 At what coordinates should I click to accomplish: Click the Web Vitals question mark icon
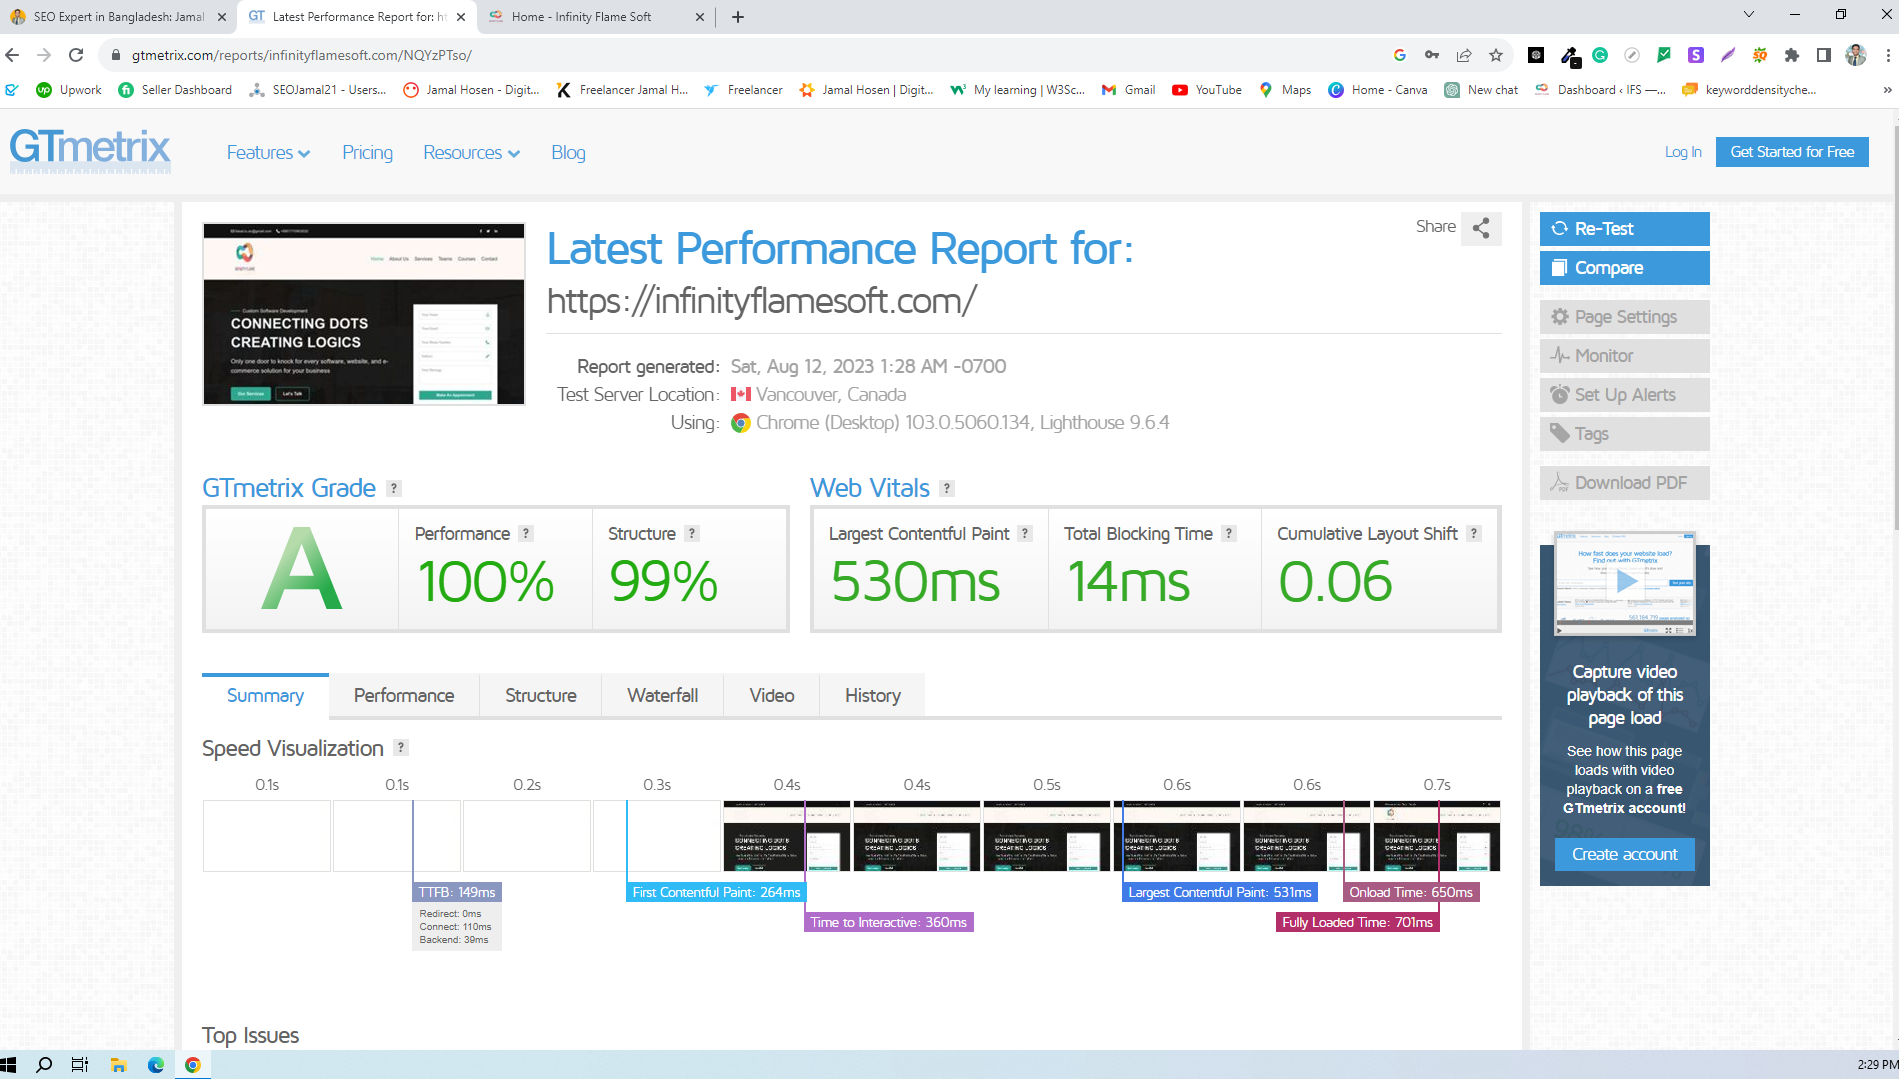[x=946, y=488]
